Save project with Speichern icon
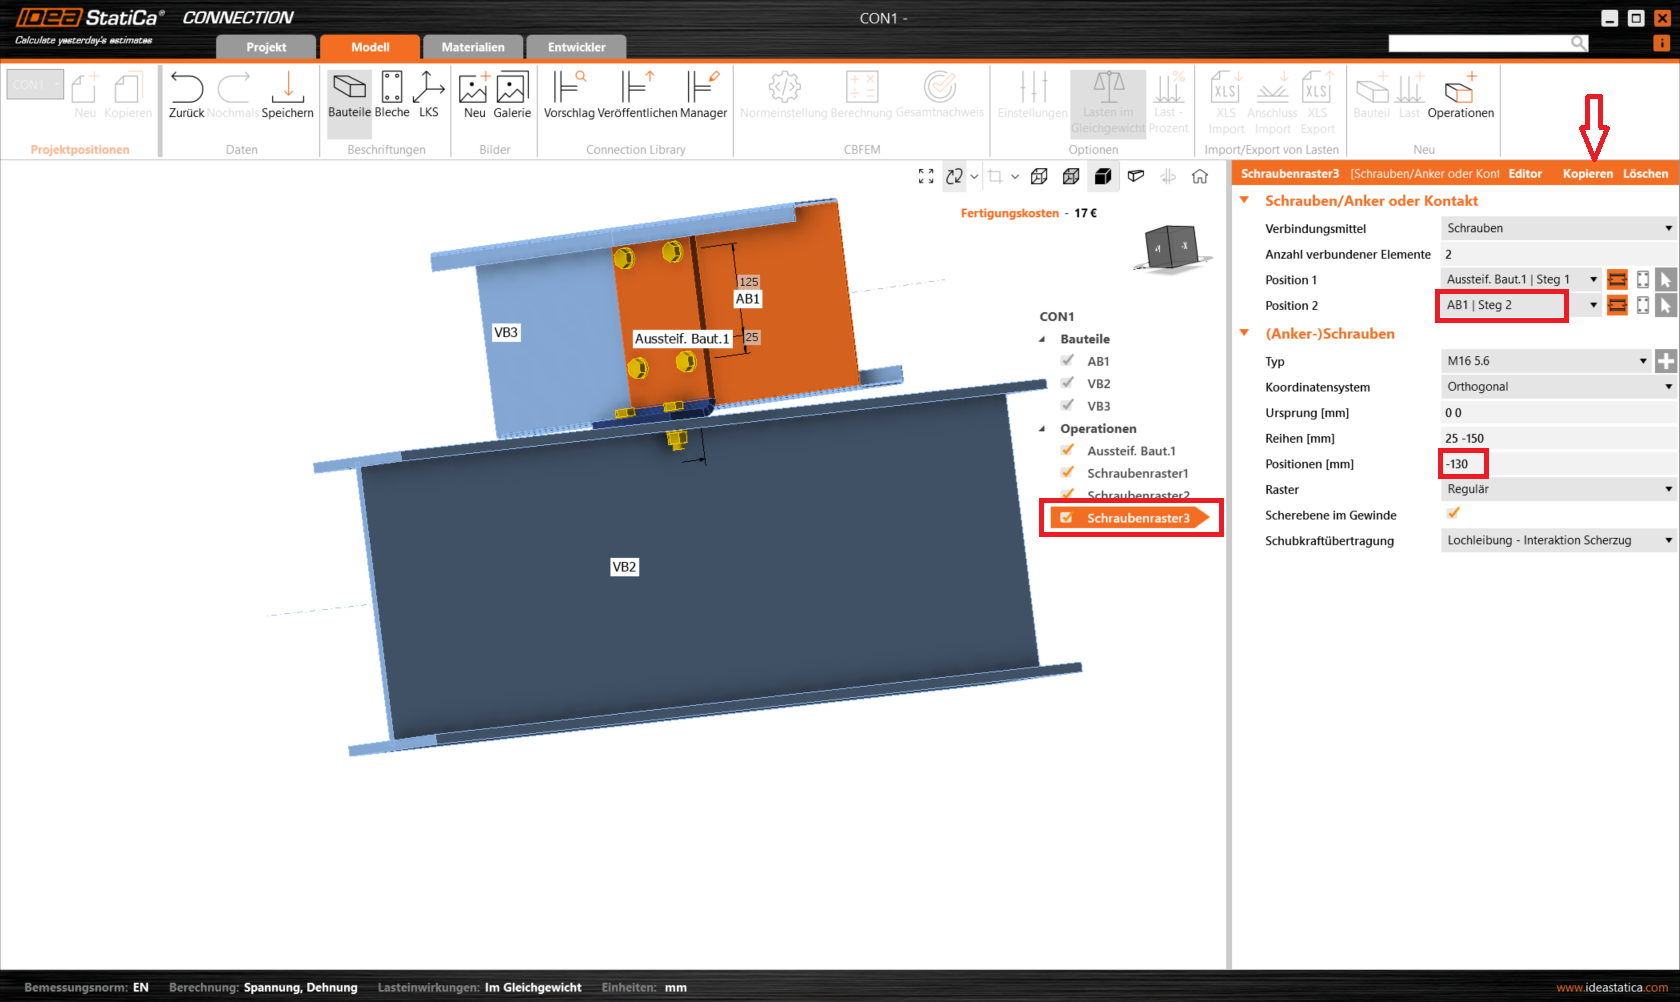1680x1002 pixels. 287,90
